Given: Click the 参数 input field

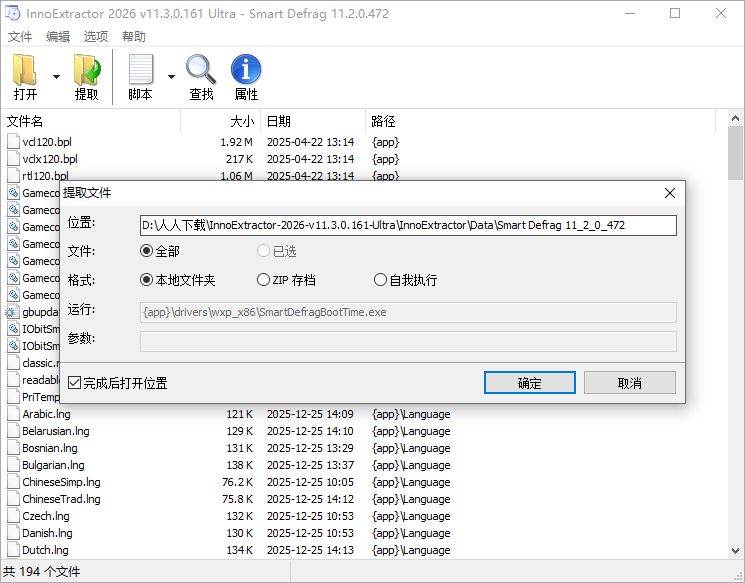Looking at the screenshot, I should [x=408, y=341].
